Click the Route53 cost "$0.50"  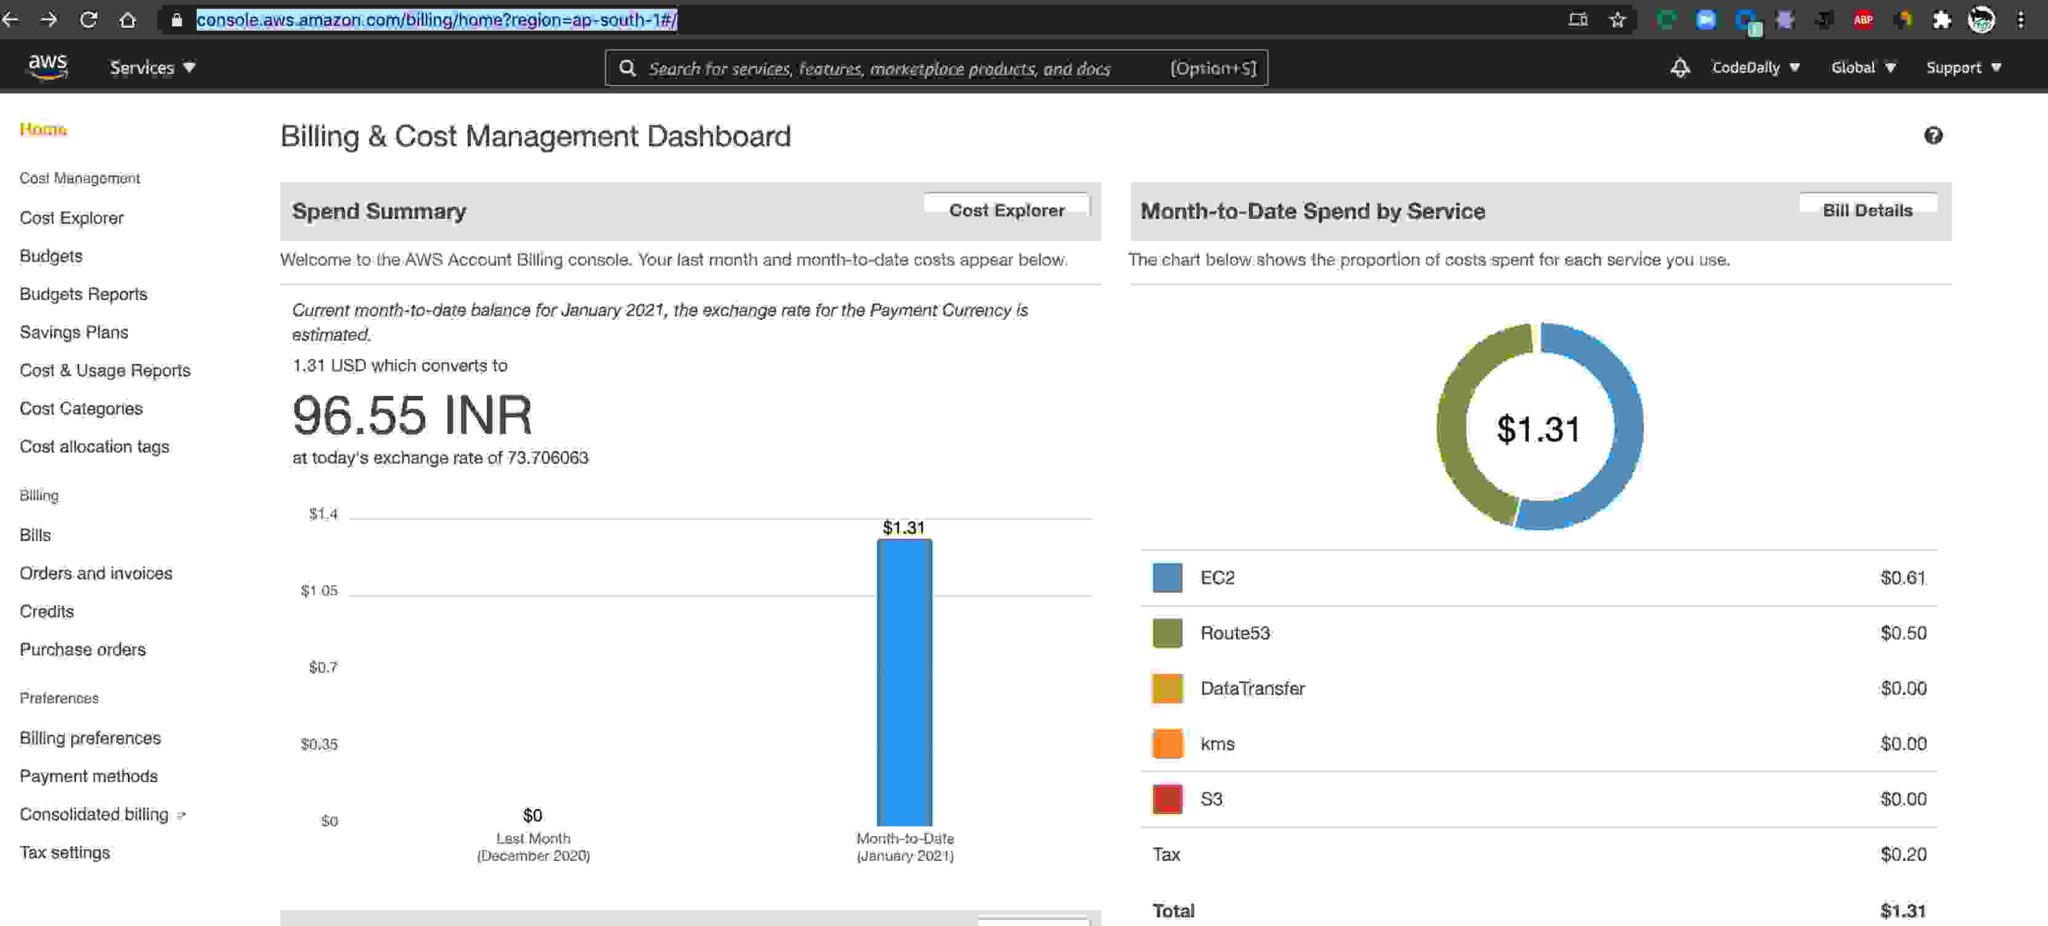[x=1903, y=633]
